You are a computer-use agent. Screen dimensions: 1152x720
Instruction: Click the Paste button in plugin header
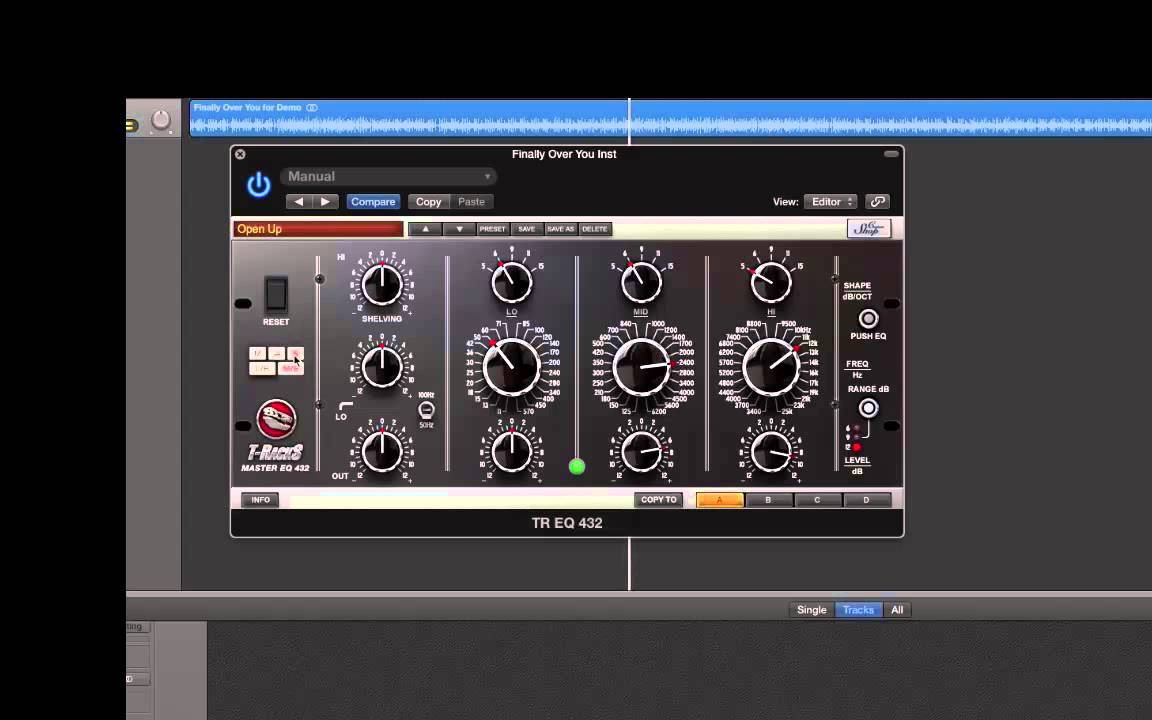tap(471, 201)
